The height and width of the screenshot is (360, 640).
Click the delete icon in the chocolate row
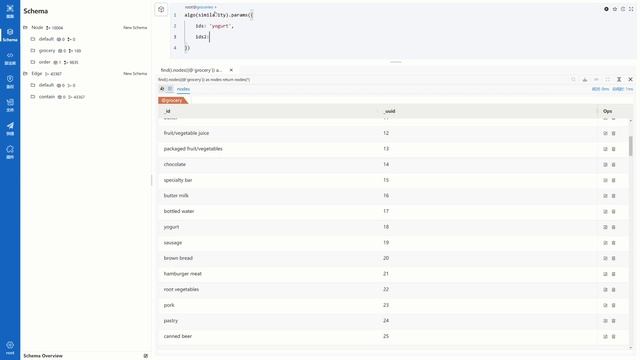click(613, 165)
